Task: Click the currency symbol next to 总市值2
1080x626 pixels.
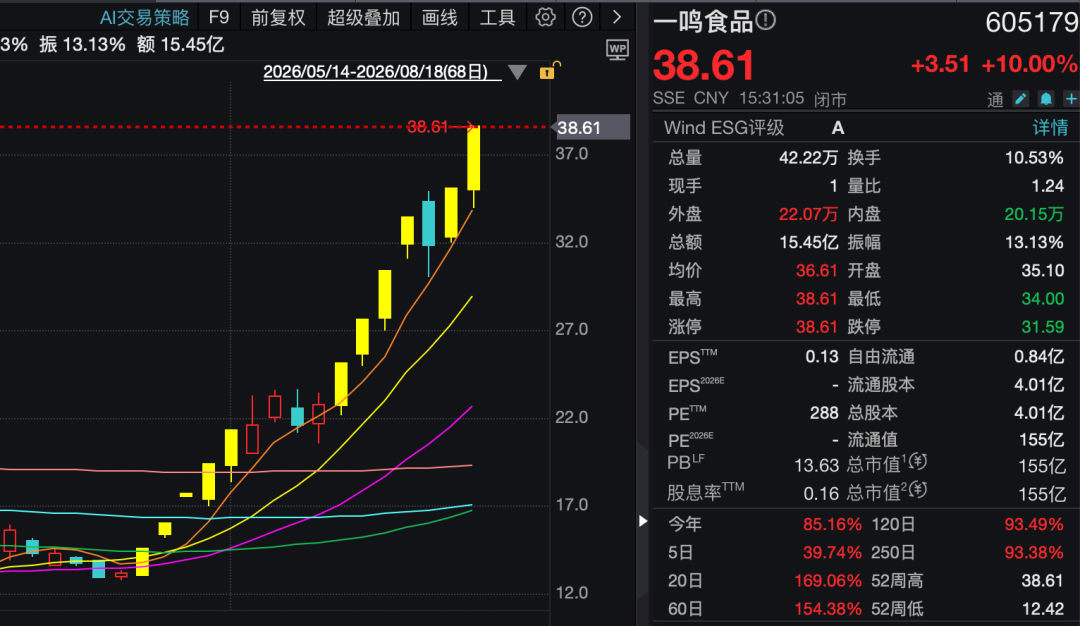Action: click(918, 490)
